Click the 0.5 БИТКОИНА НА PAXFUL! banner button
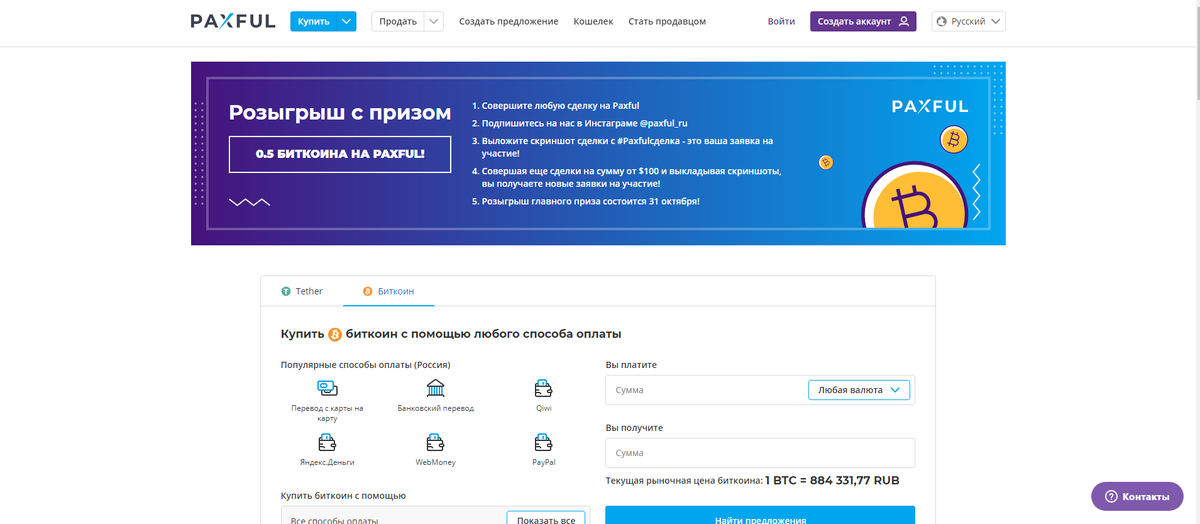1200x524 pixels. pos(340,154)
